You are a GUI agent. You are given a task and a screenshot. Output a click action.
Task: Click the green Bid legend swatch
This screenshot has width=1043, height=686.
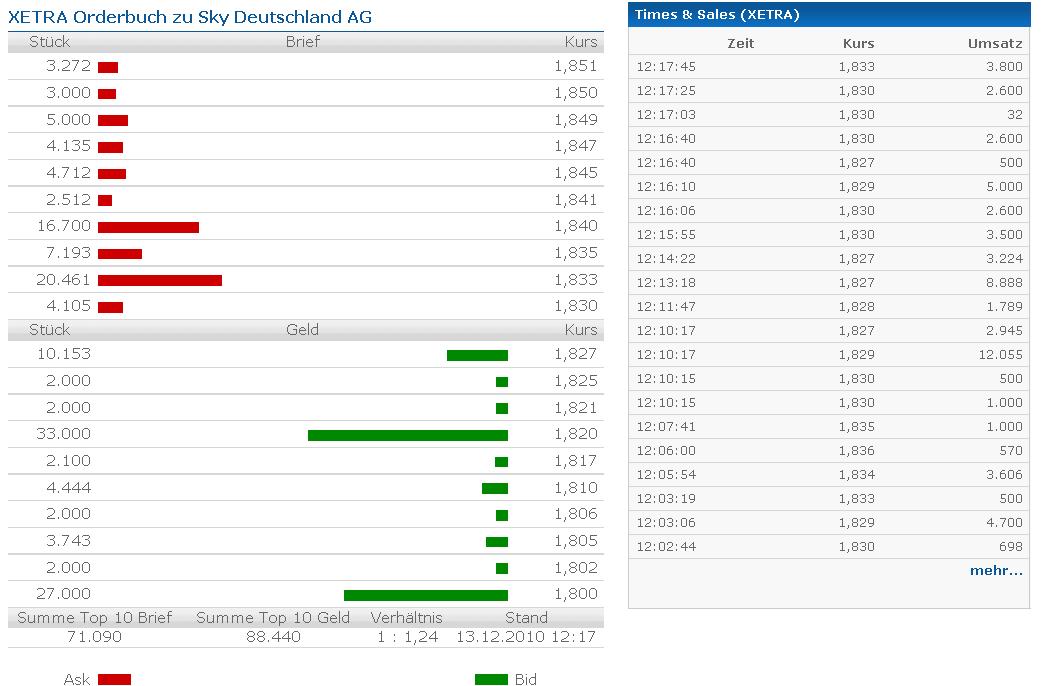[491, 679]
